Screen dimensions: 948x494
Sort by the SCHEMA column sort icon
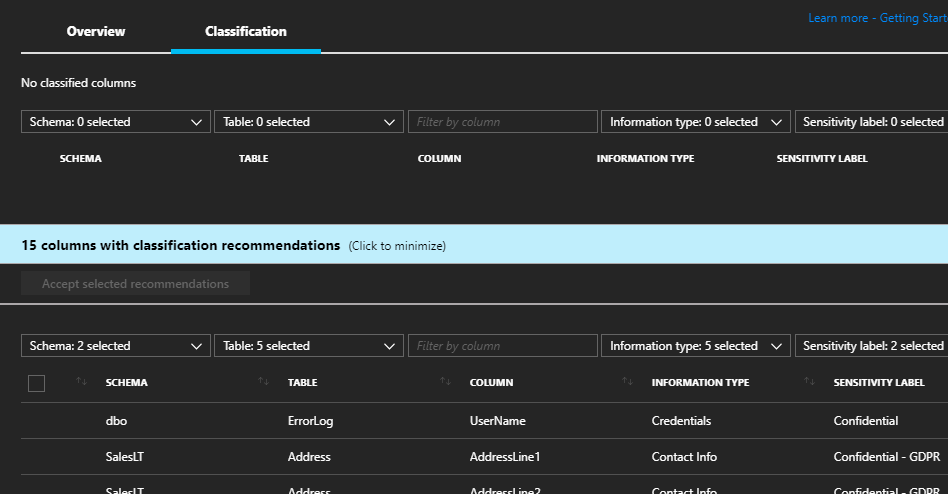82,382
